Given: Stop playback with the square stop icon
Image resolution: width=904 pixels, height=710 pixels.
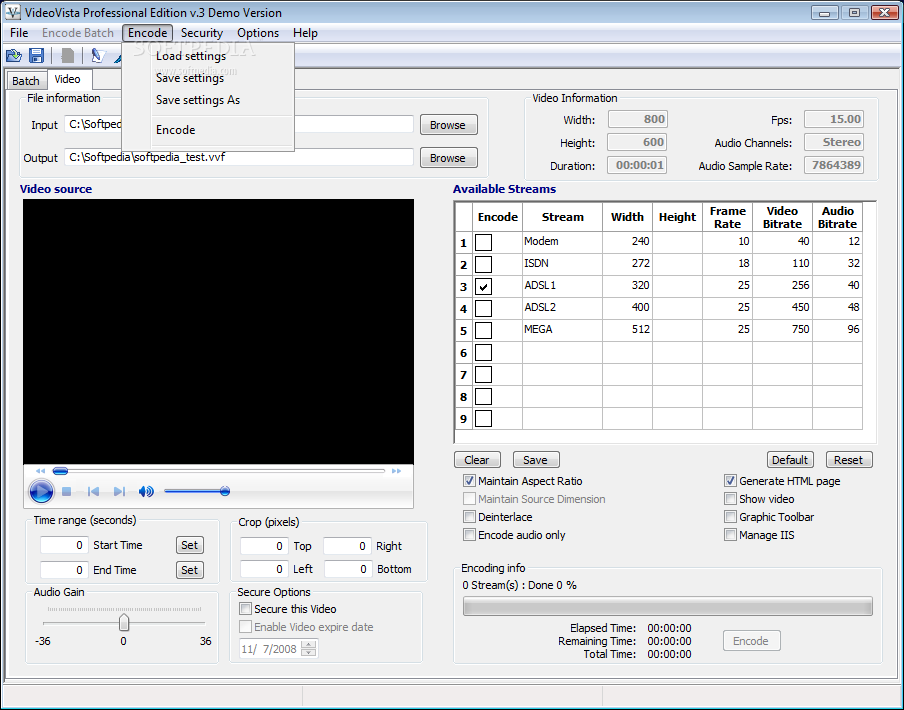Looking at the screenshot, I should pos(66,492).
